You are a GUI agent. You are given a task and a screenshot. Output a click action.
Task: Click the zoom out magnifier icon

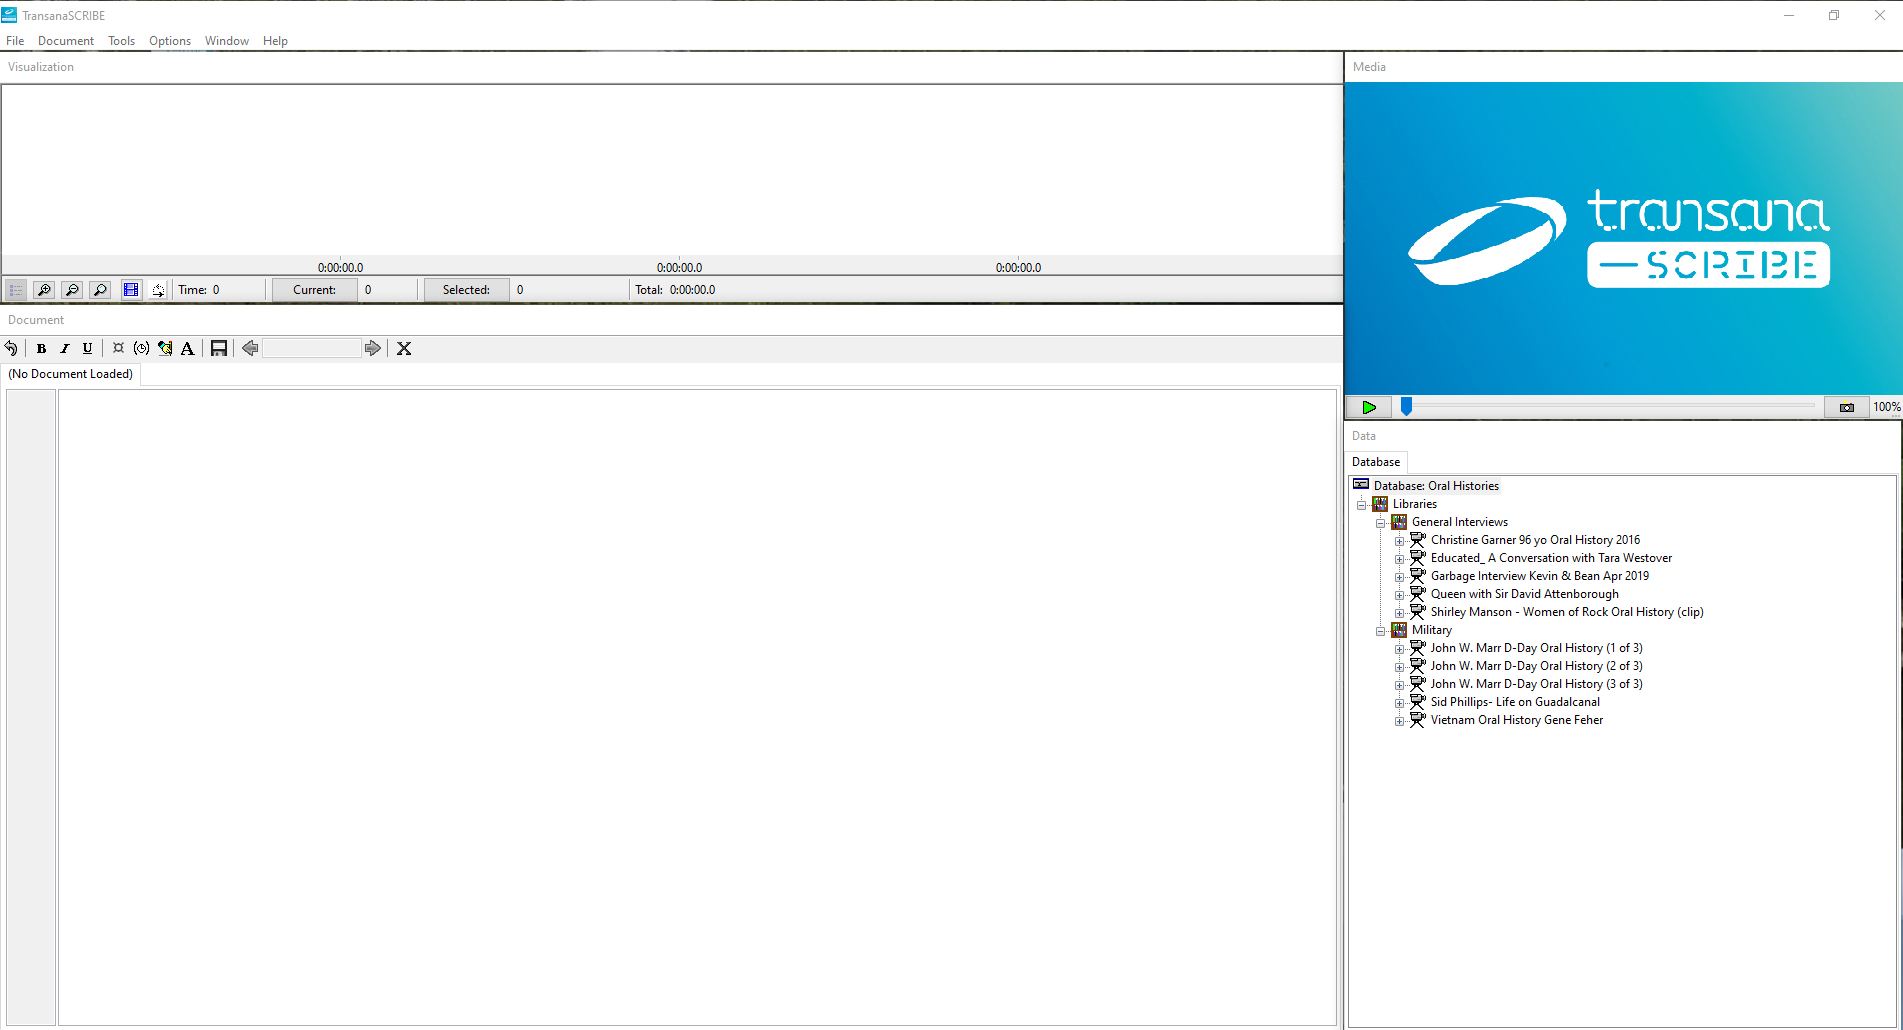point(72,290)
